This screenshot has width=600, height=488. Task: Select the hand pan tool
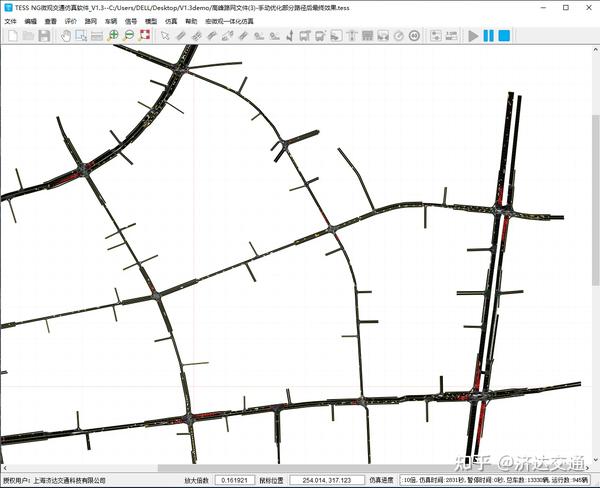click(65, 36)
